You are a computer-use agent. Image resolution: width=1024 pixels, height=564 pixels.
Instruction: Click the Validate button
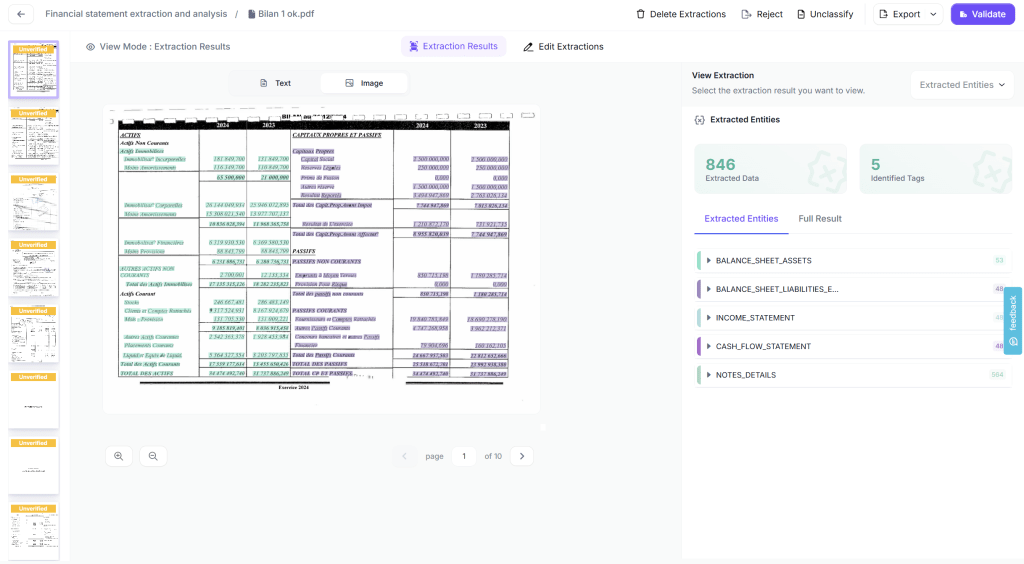(x=982, y=14)
